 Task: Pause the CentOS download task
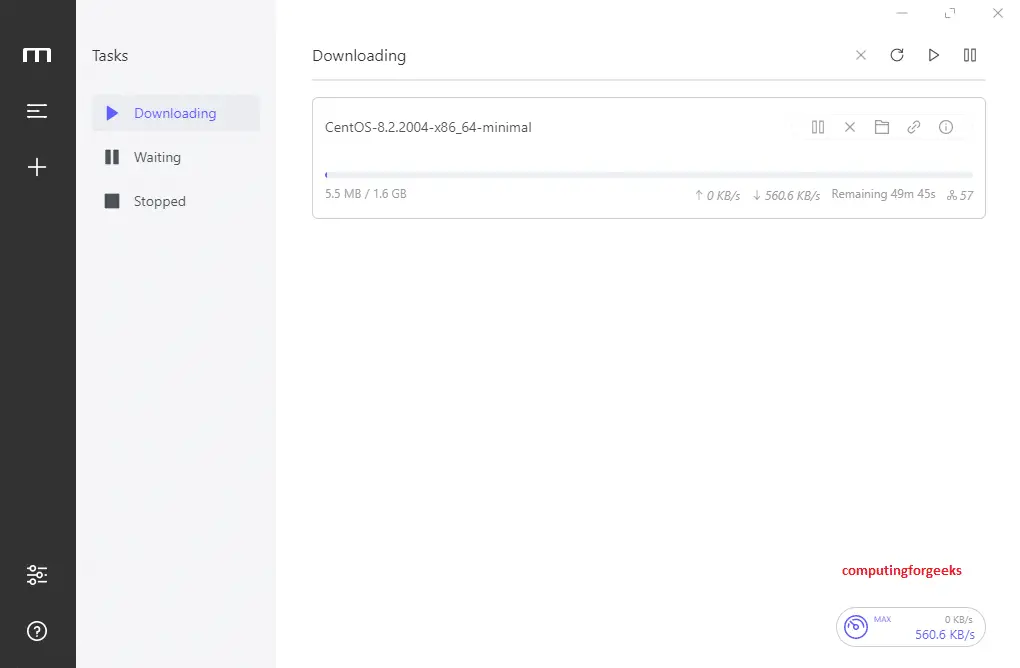pyautogui.click(x=818, y=127)
